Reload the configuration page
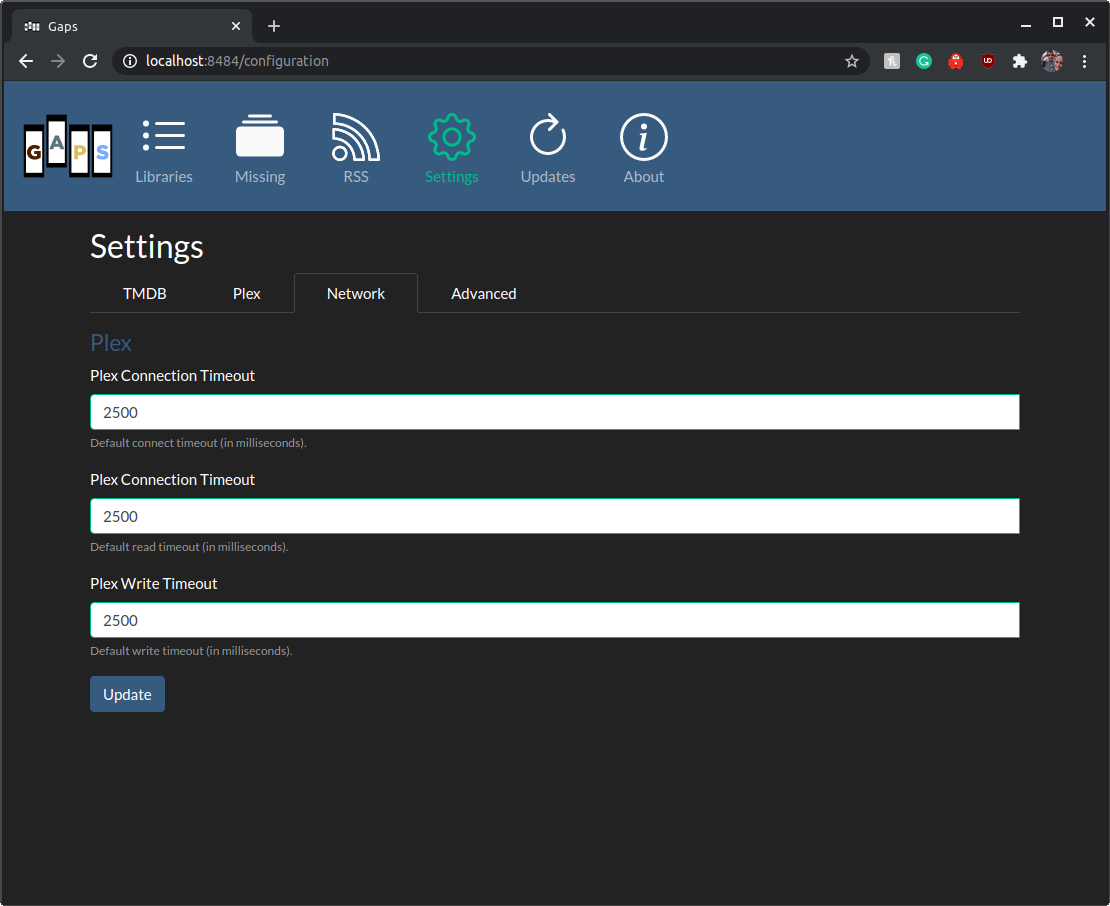1110x906 pixels. pos(90,61)
